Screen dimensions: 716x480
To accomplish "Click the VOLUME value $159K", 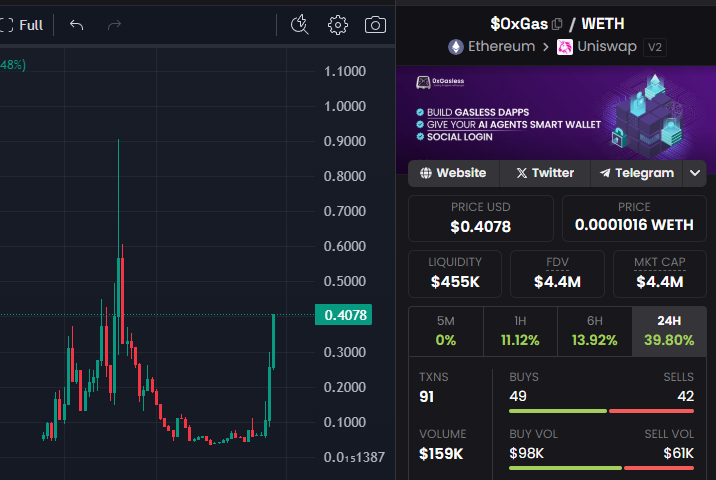I will (441, 454).
